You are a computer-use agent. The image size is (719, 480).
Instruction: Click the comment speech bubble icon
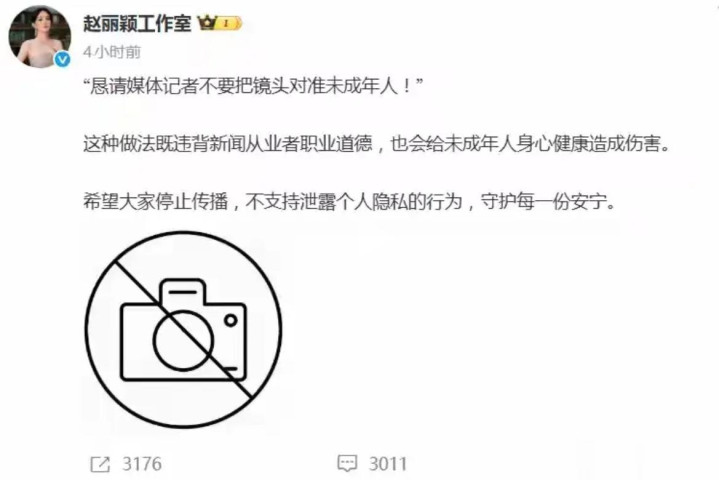tap(347, 463)
